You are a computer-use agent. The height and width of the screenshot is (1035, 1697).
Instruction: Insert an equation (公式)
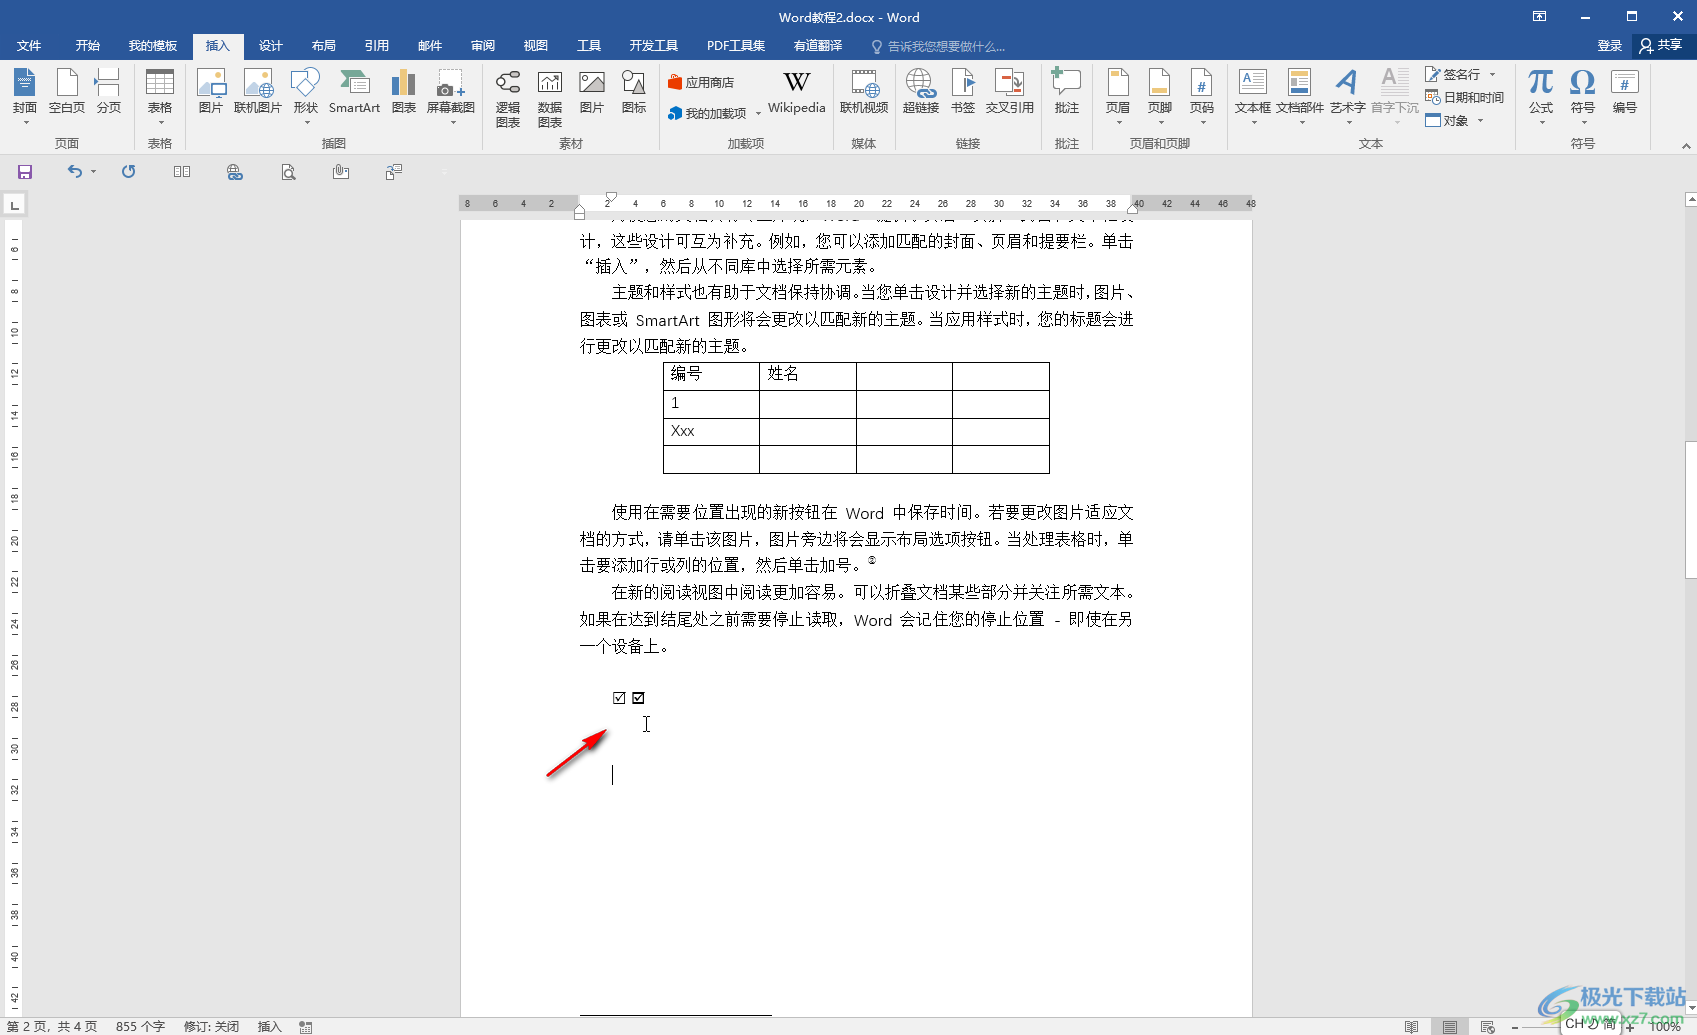[x=1541, y=95]
